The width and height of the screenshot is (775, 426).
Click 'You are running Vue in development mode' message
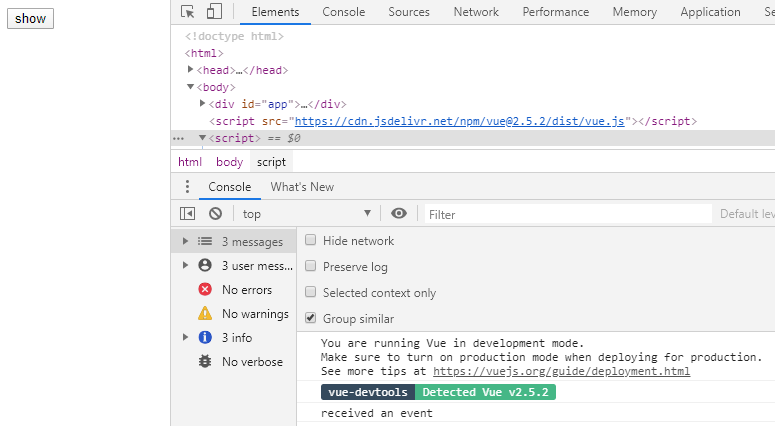452,343
